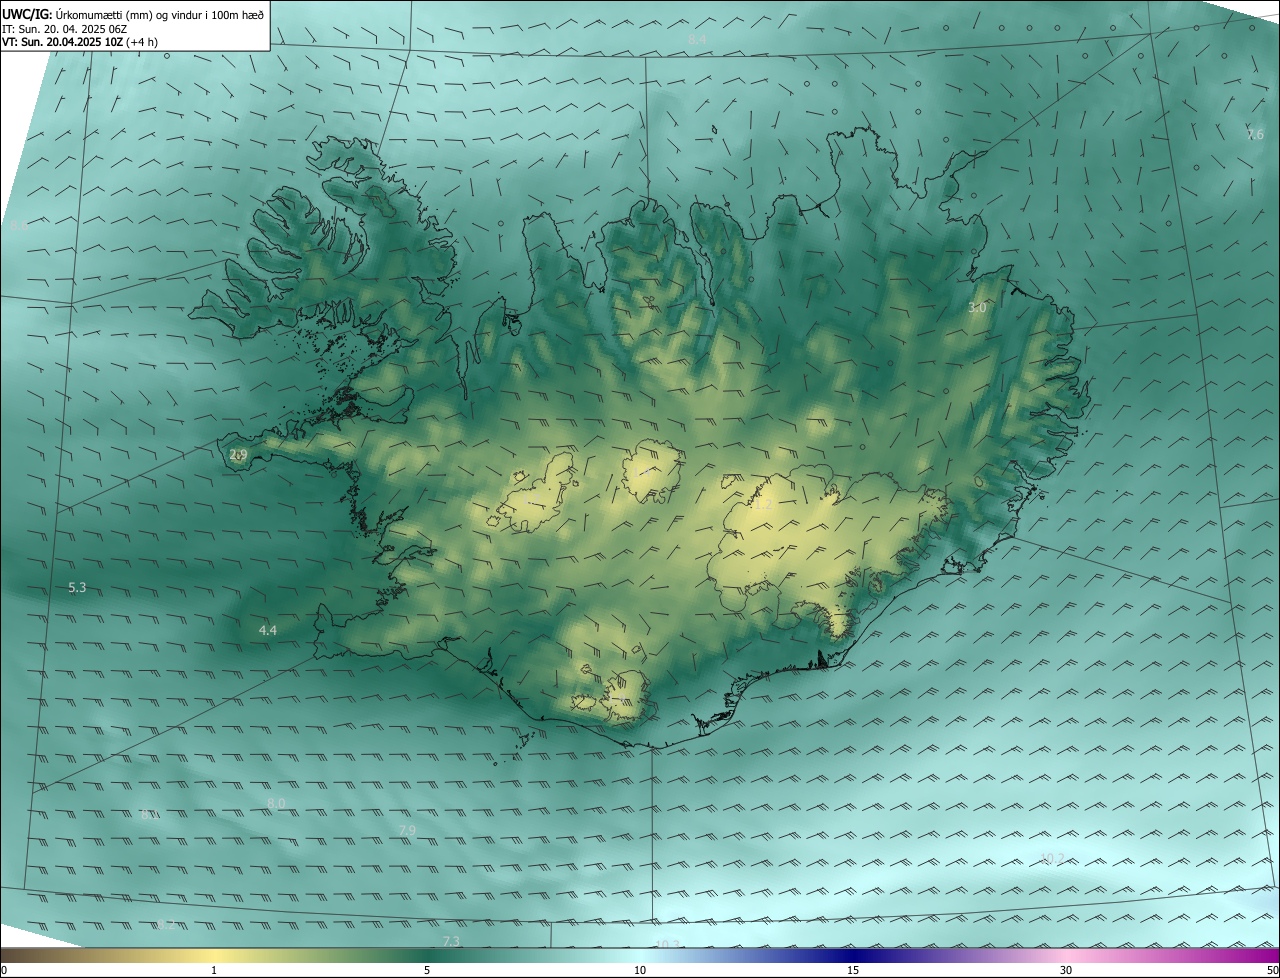Click the 30 tick on the color scale
1280x978 pixels.
click(x=1066, y=970)
